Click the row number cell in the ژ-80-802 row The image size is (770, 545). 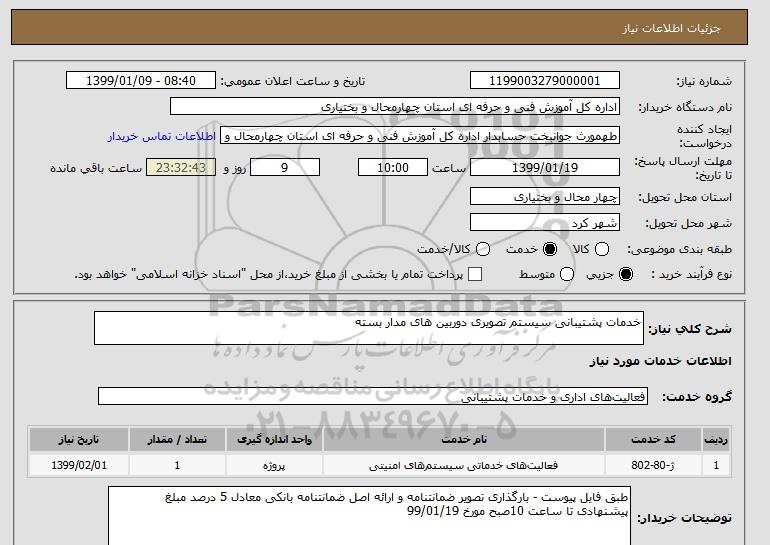716,465
